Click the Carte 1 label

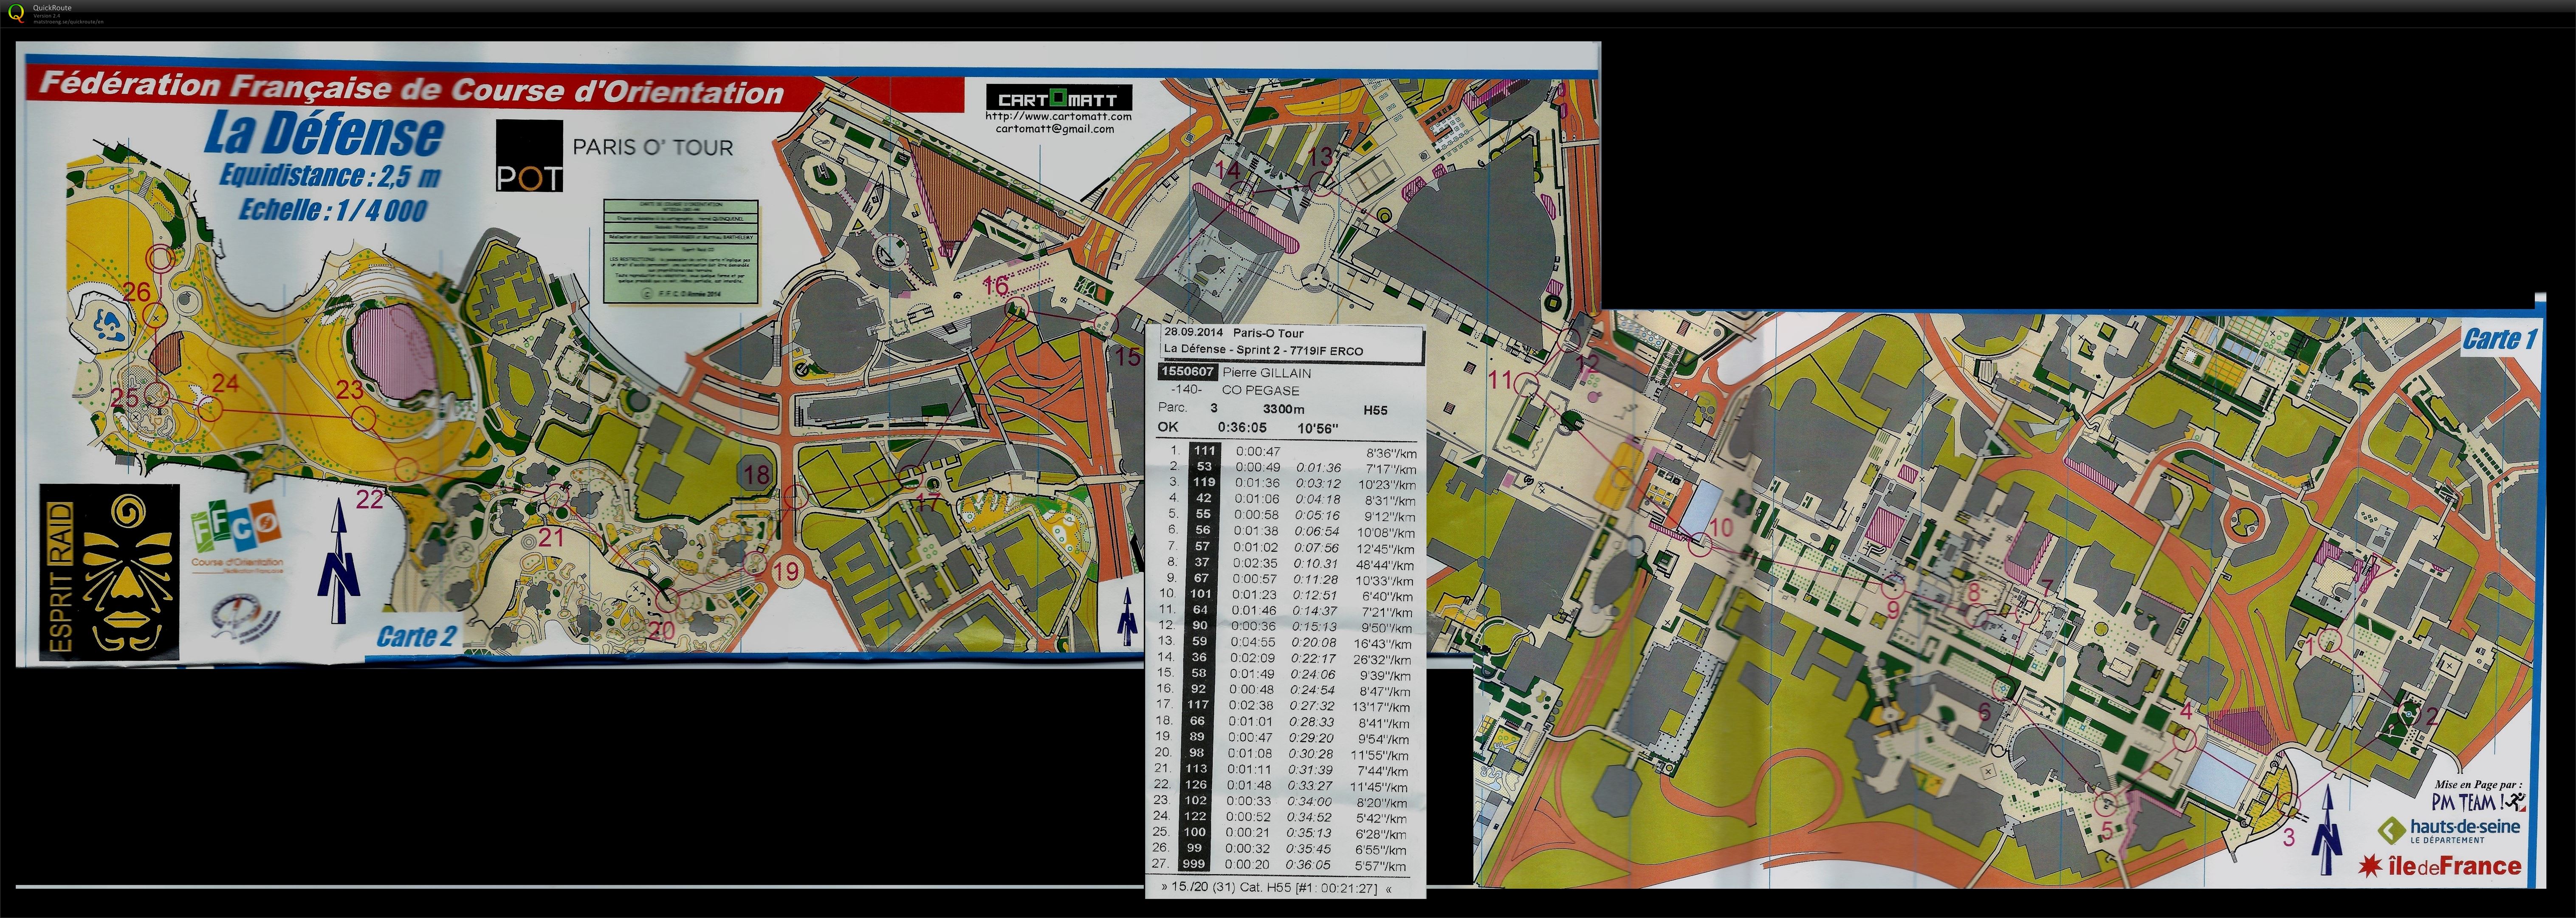(x=2500, y=340)
